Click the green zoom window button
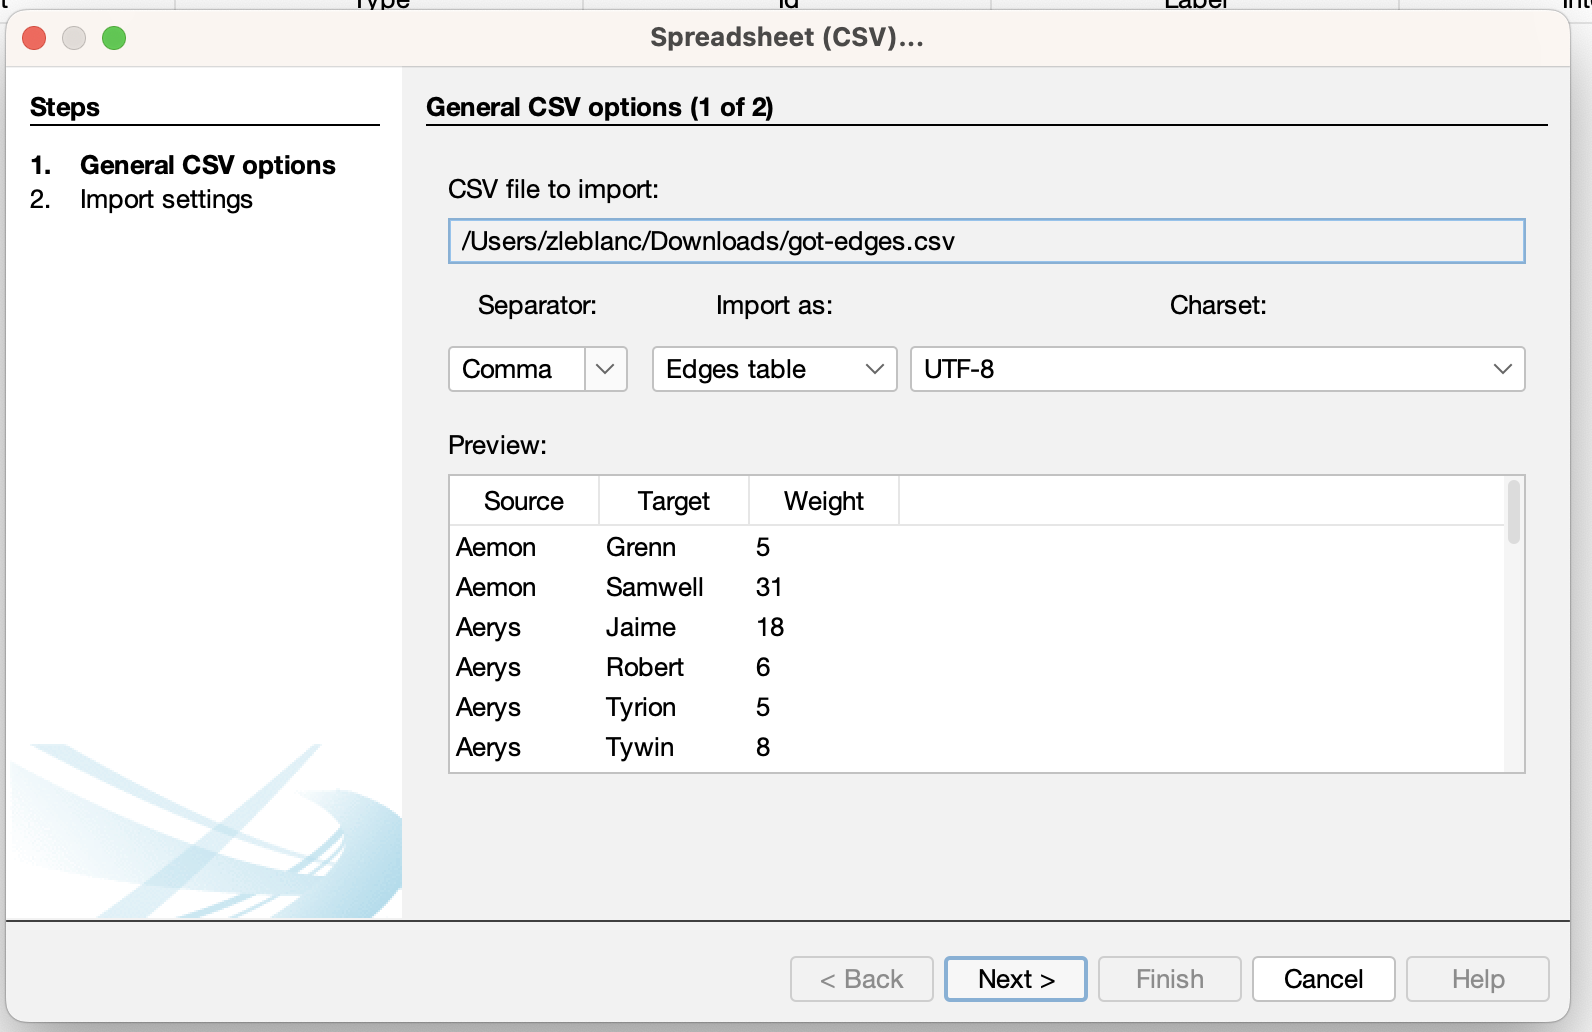This screenshot has height=1032, width=1592. pos(114,38)
